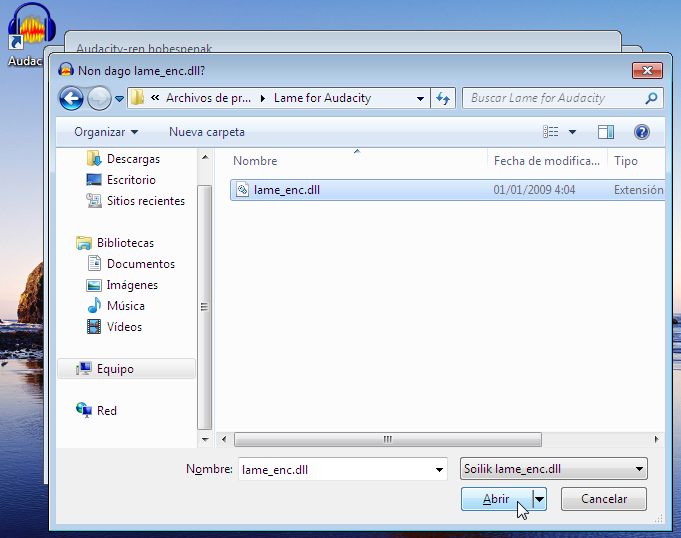Select Red in navigation pane
The height and width of the screenshot is (538, 681).
pyautogui.click(x=107, y=411)
